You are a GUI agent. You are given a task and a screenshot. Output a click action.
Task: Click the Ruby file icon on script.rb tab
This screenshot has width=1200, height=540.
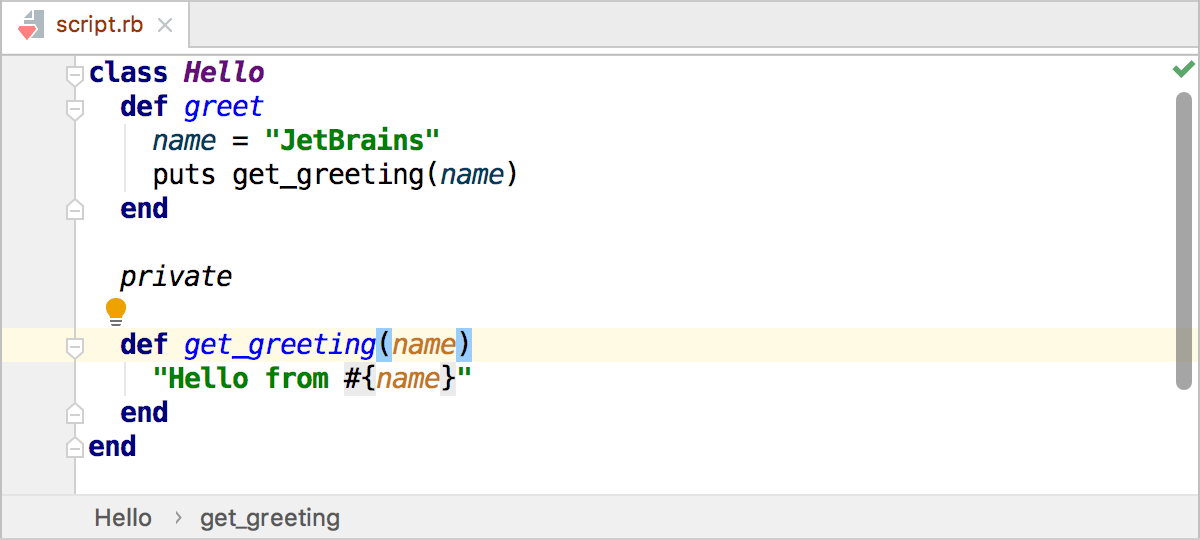point(31,25)
